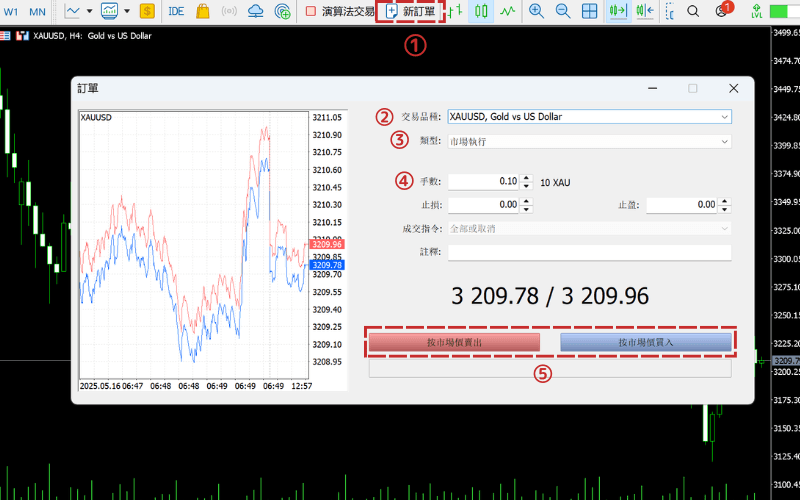Click the 註釋 comment text field
Viewport: 800px width, 500px height.
(589, 252)
